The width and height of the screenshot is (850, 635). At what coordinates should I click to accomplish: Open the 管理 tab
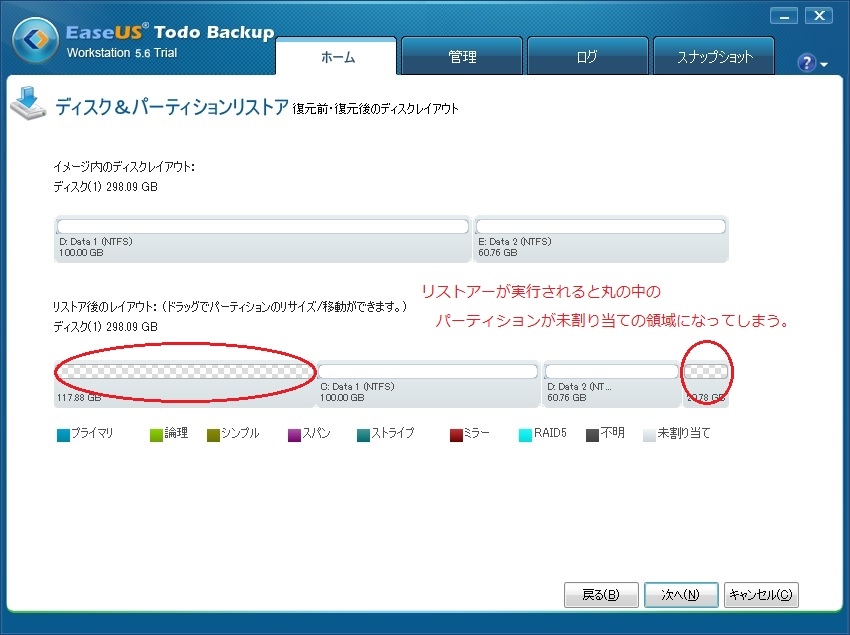[x=462, y=56]
